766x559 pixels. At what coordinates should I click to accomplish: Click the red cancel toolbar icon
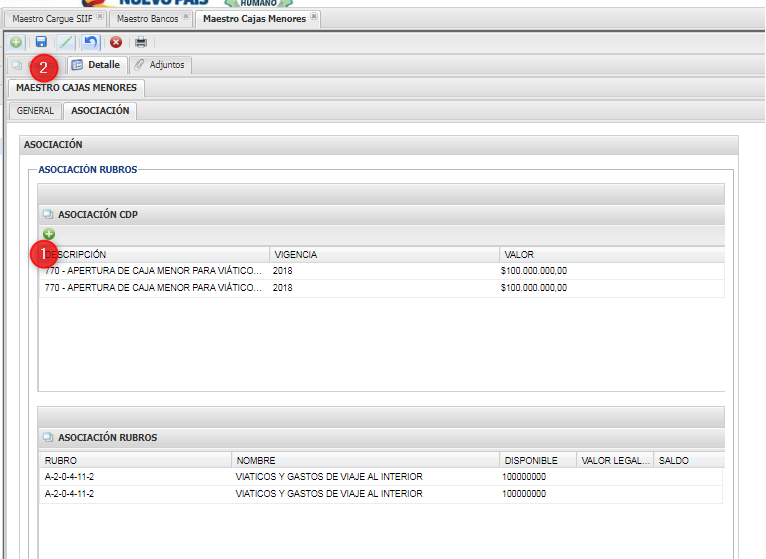pyautogui.click(x=116, y=42)
